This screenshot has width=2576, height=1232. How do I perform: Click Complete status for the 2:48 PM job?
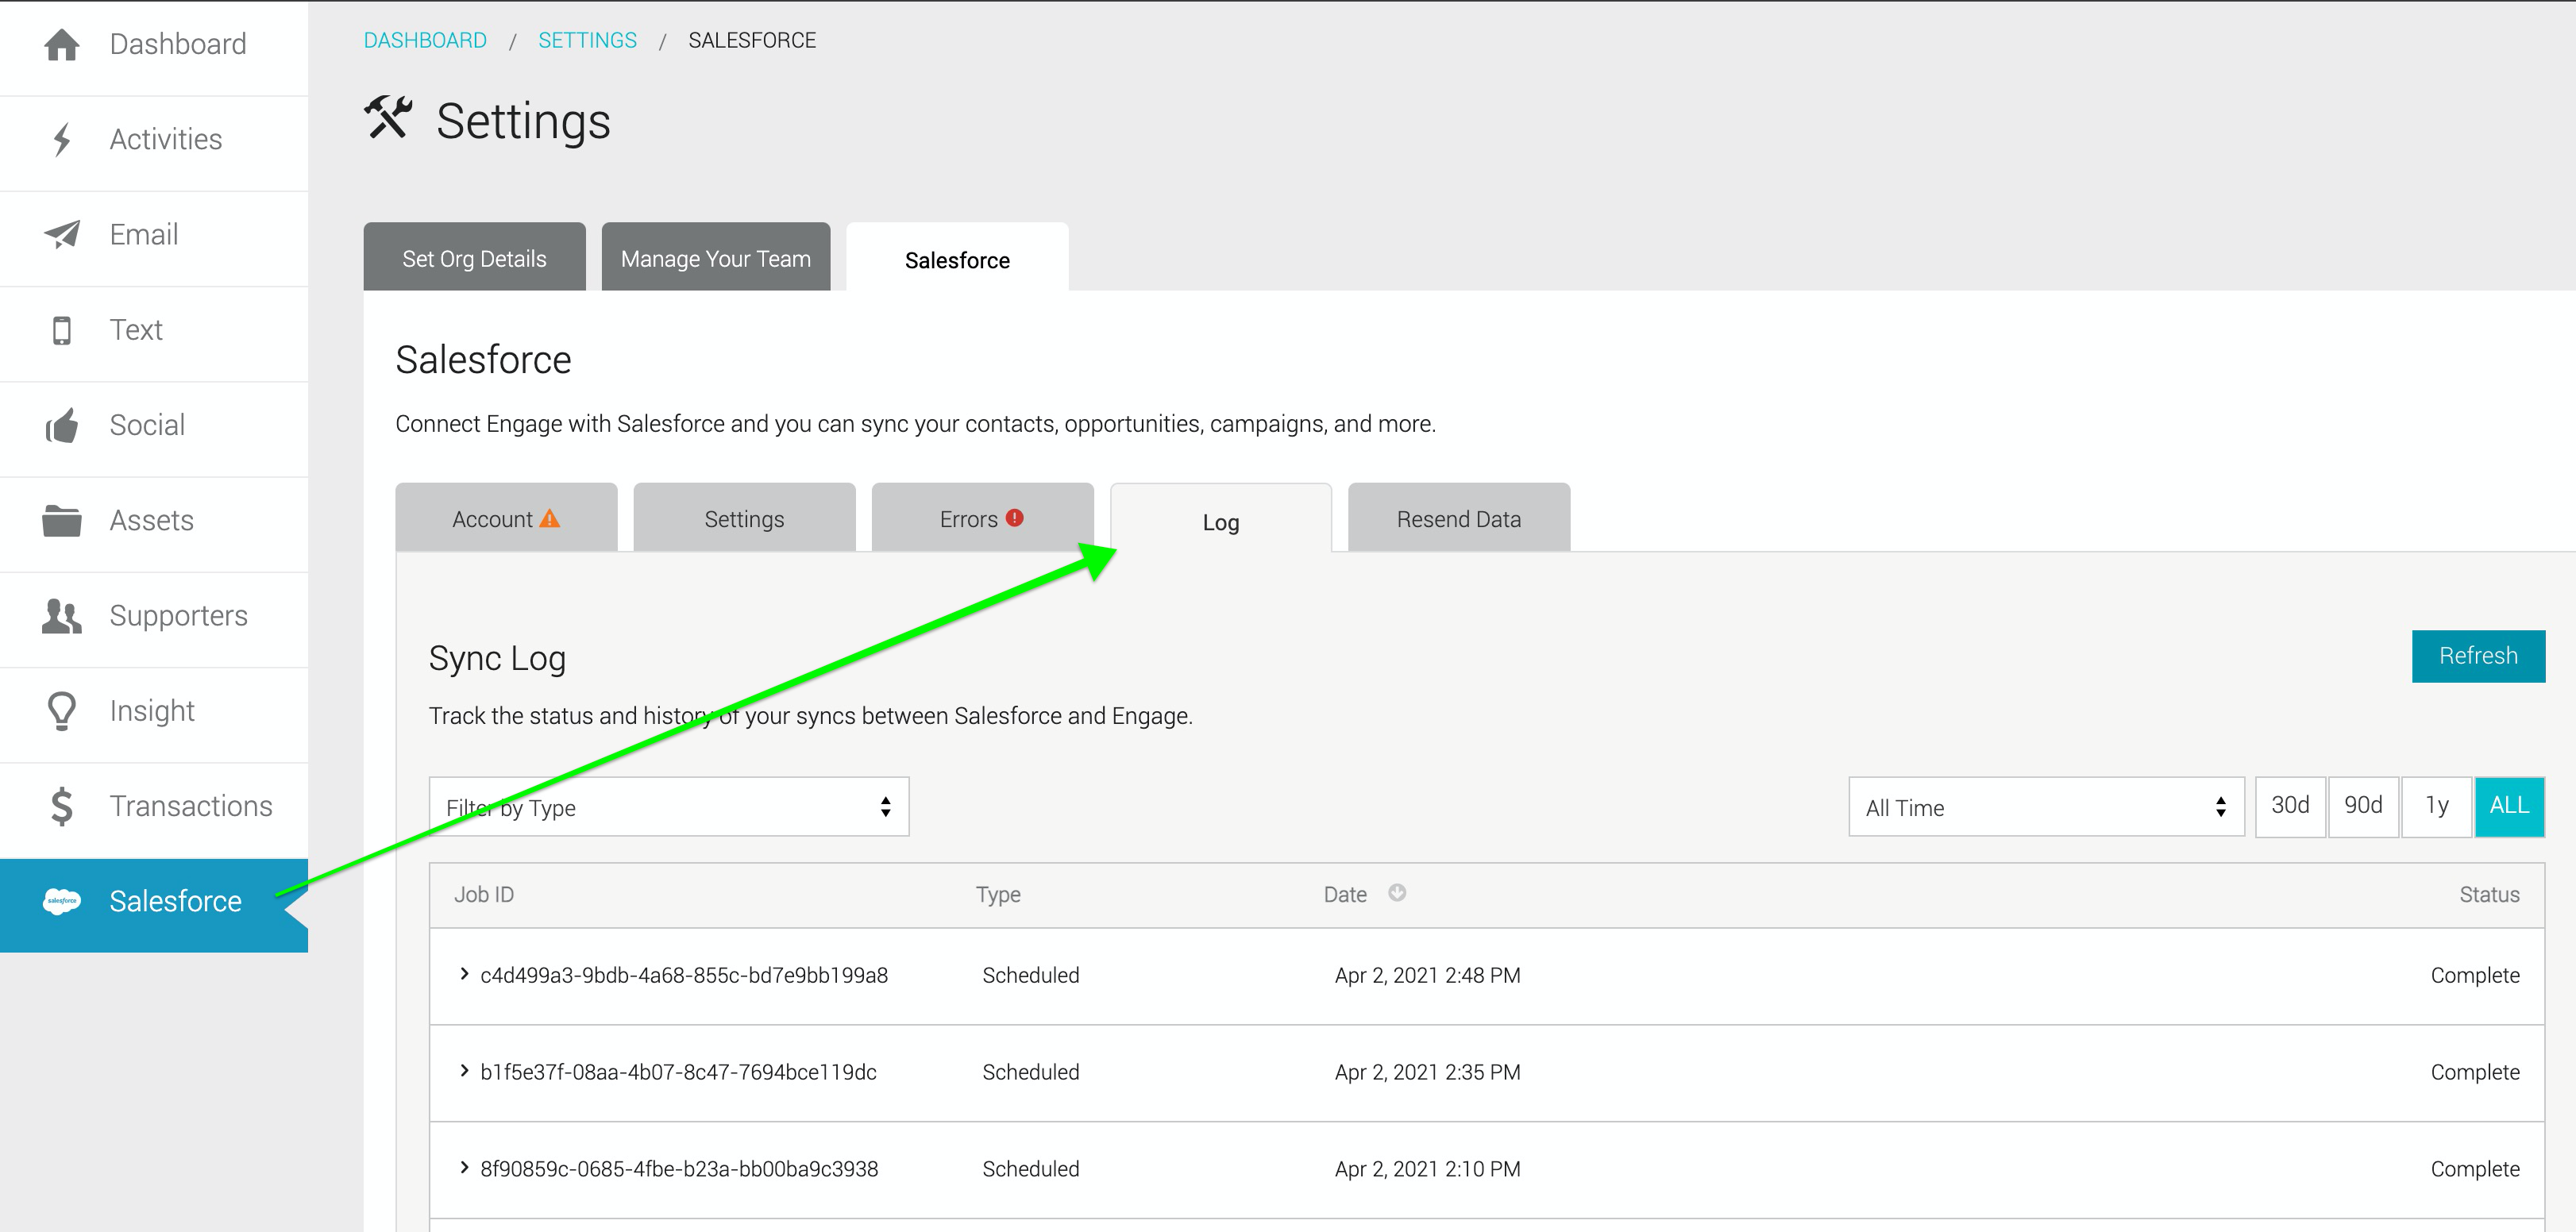[2475, 975]
